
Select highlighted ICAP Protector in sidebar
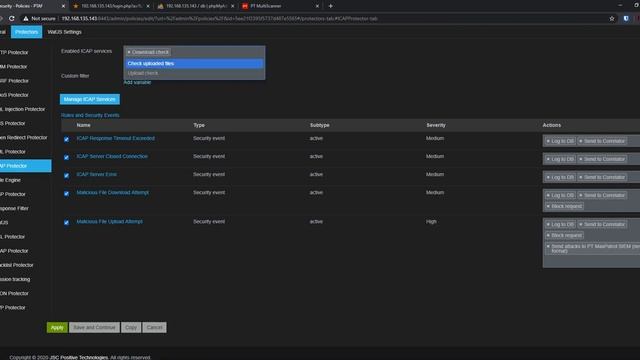(x=25, y=166)
